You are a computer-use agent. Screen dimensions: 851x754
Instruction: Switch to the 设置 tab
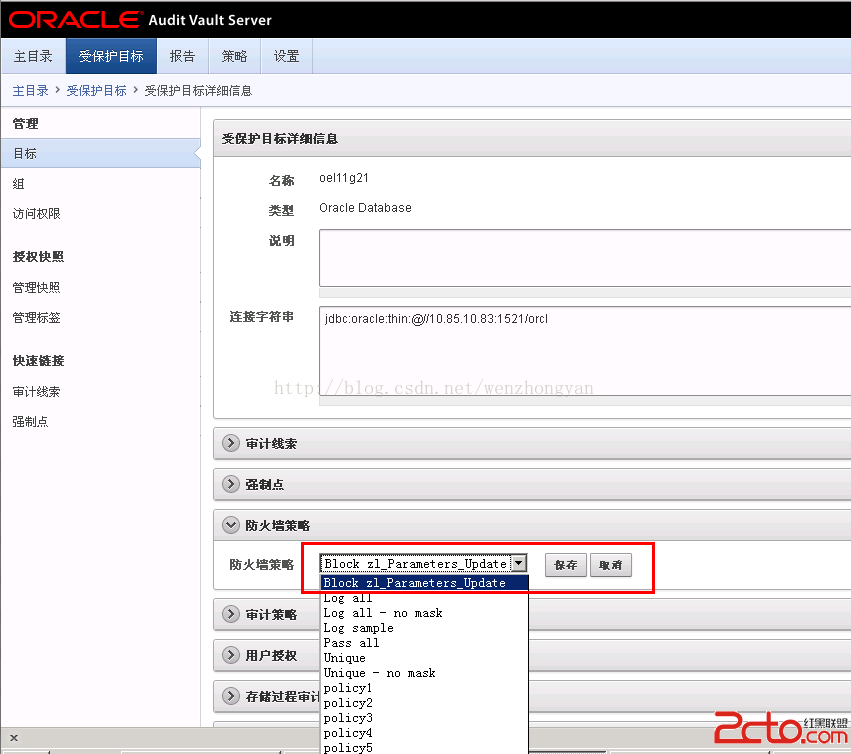(287, 56)
